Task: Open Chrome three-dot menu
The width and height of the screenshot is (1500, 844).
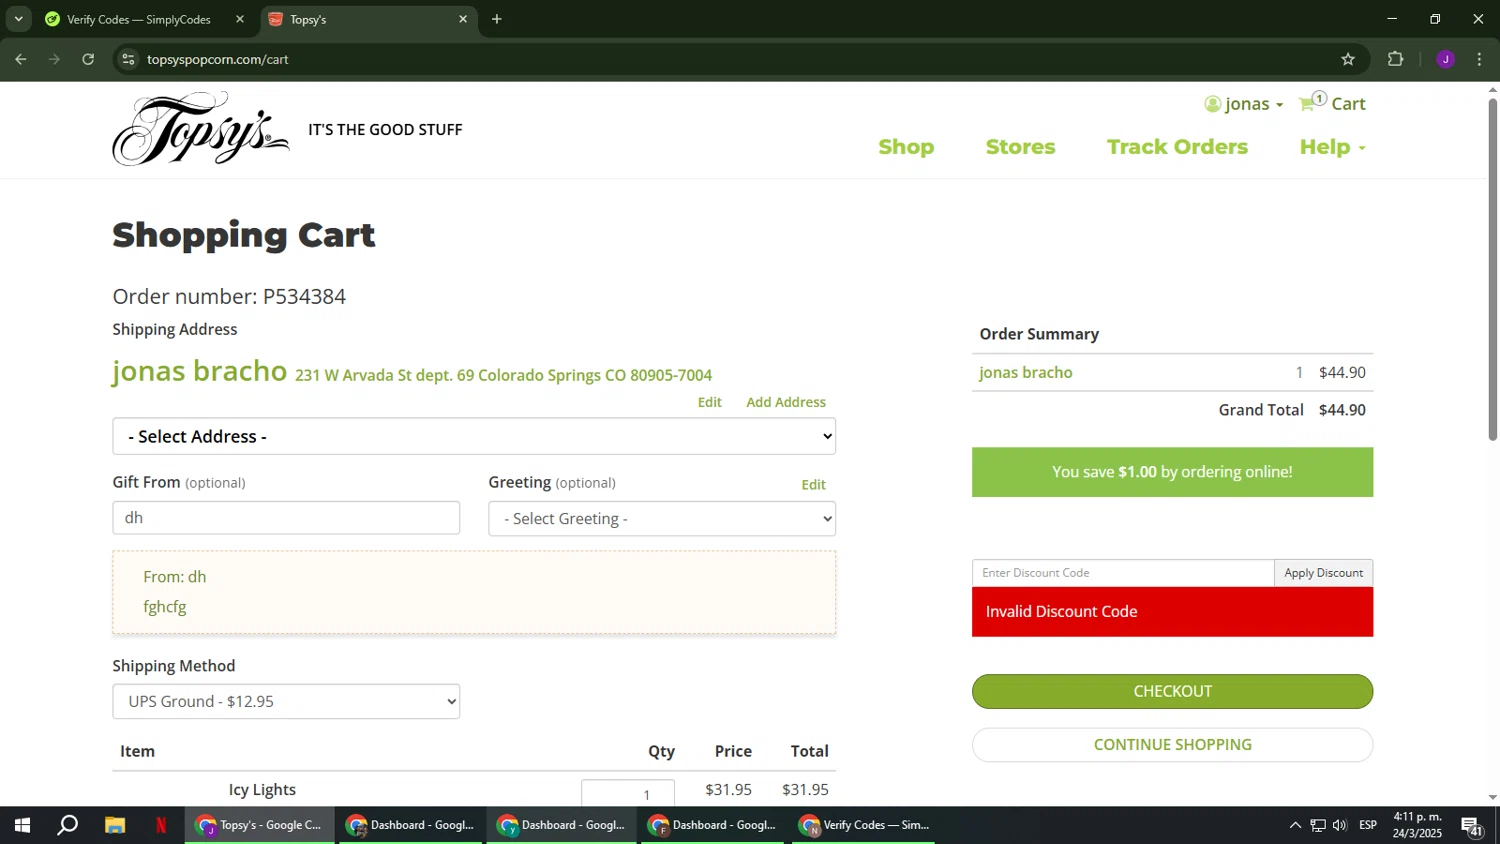Action: (1479, 59)
